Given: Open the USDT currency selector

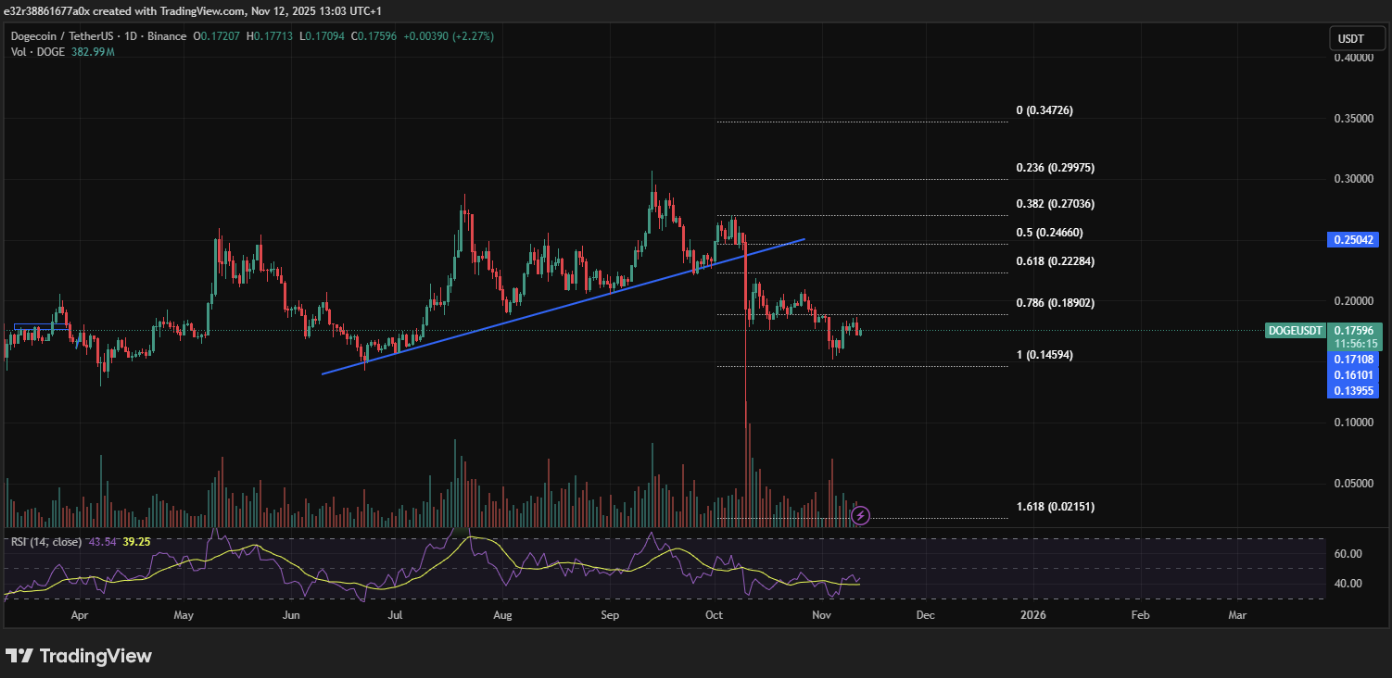Looking at the screenshot, I should 1356,37.
